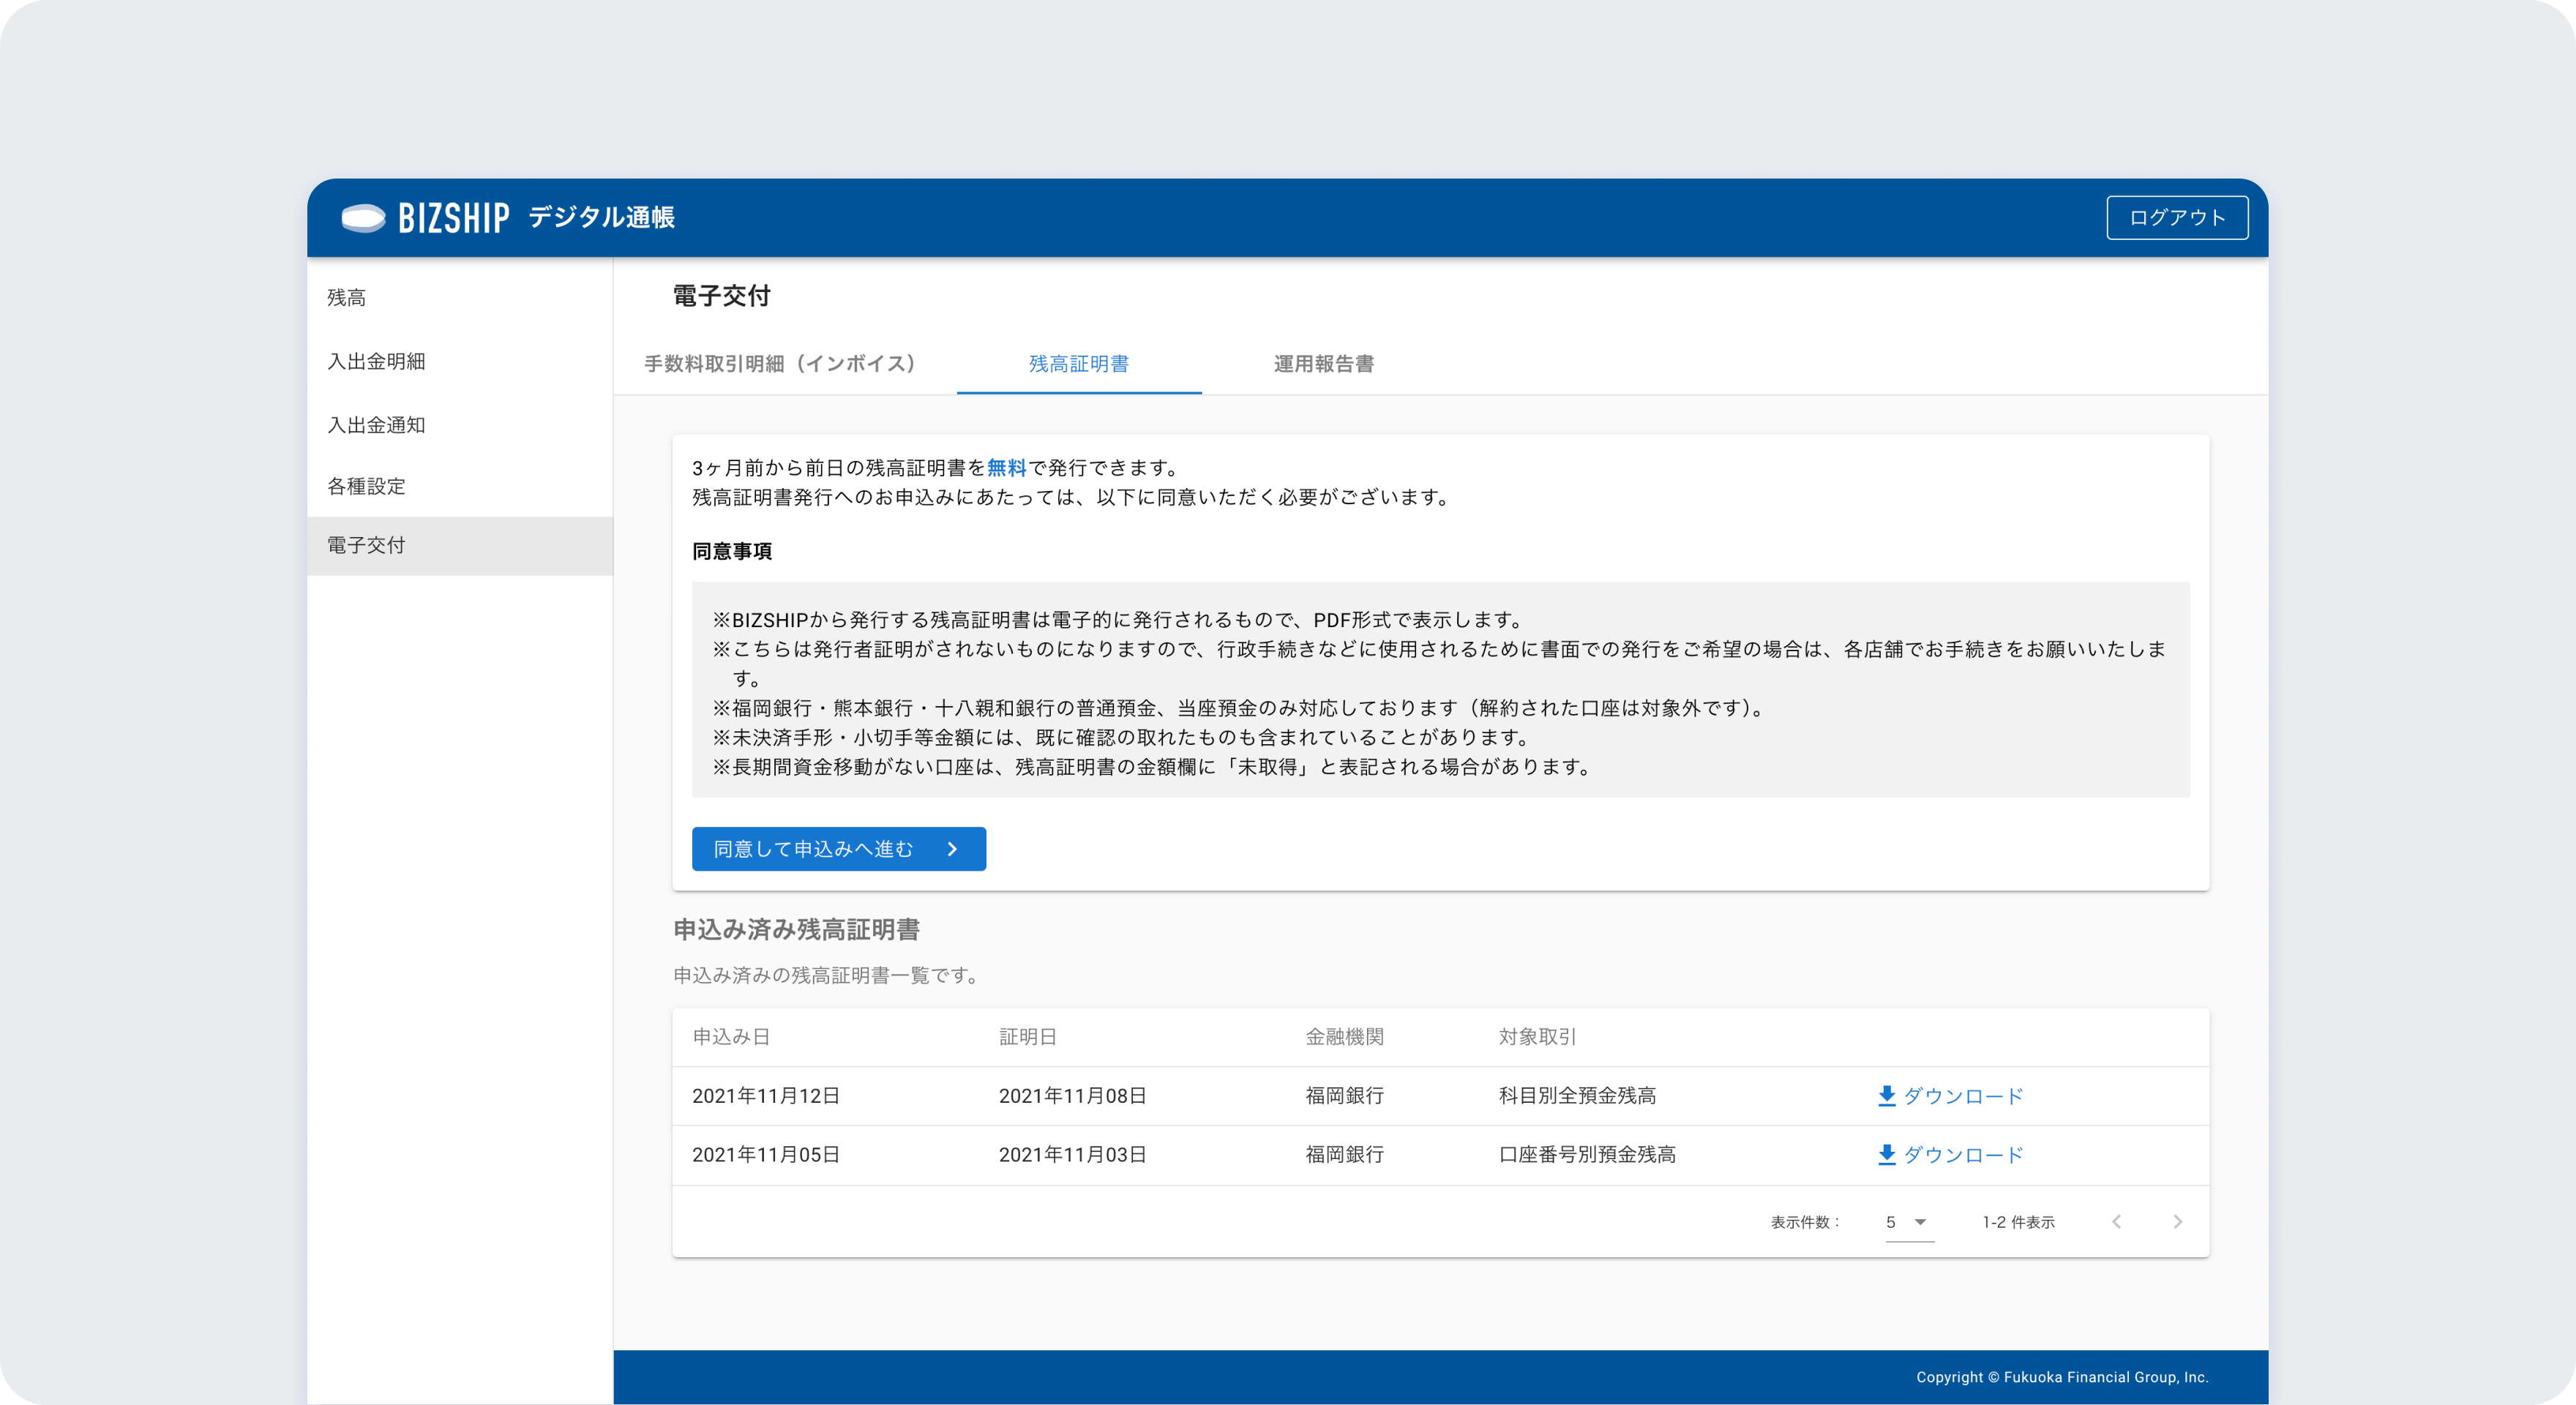
Task: Click download icon for 2021年11月05日 row
Action: pos(1887,1155)
